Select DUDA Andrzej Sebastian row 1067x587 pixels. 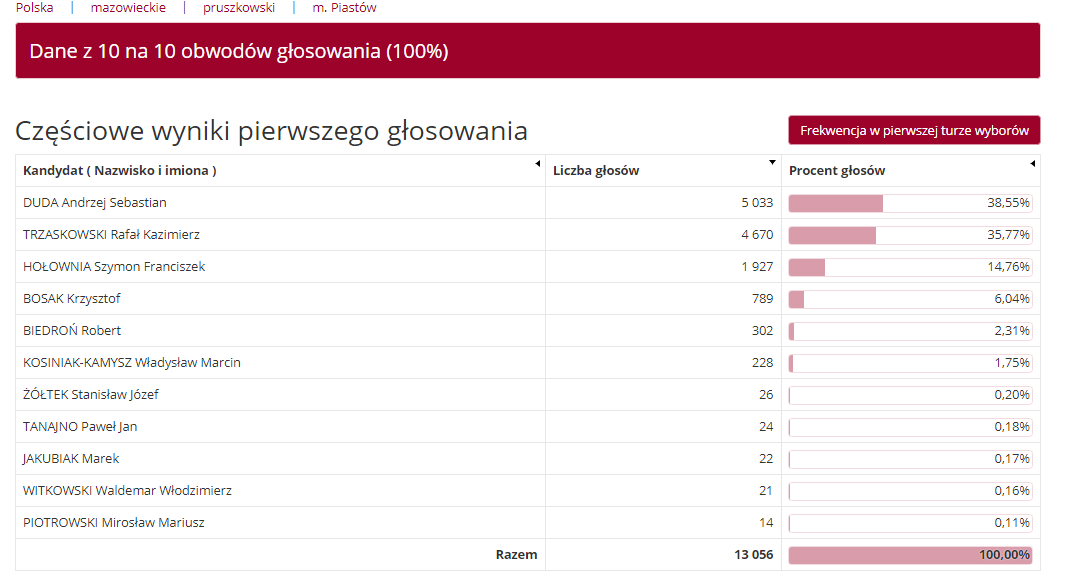pyautogui.click(x=527, y=203)
